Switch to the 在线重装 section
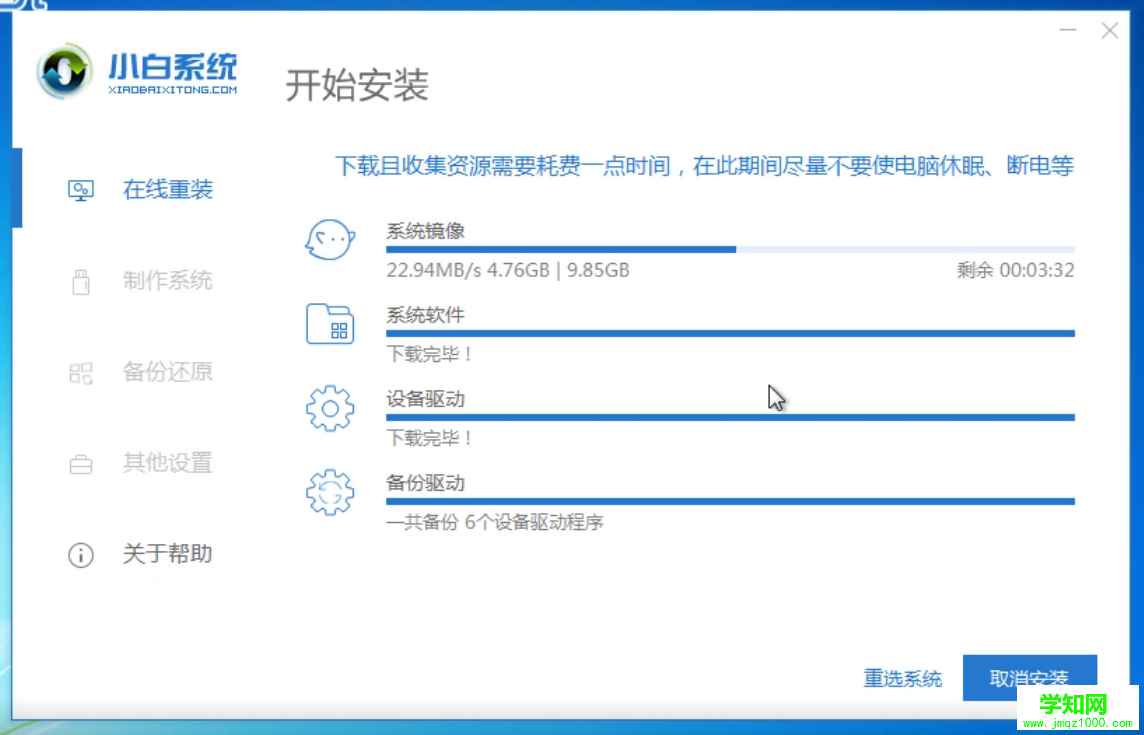 pos(167,189)
